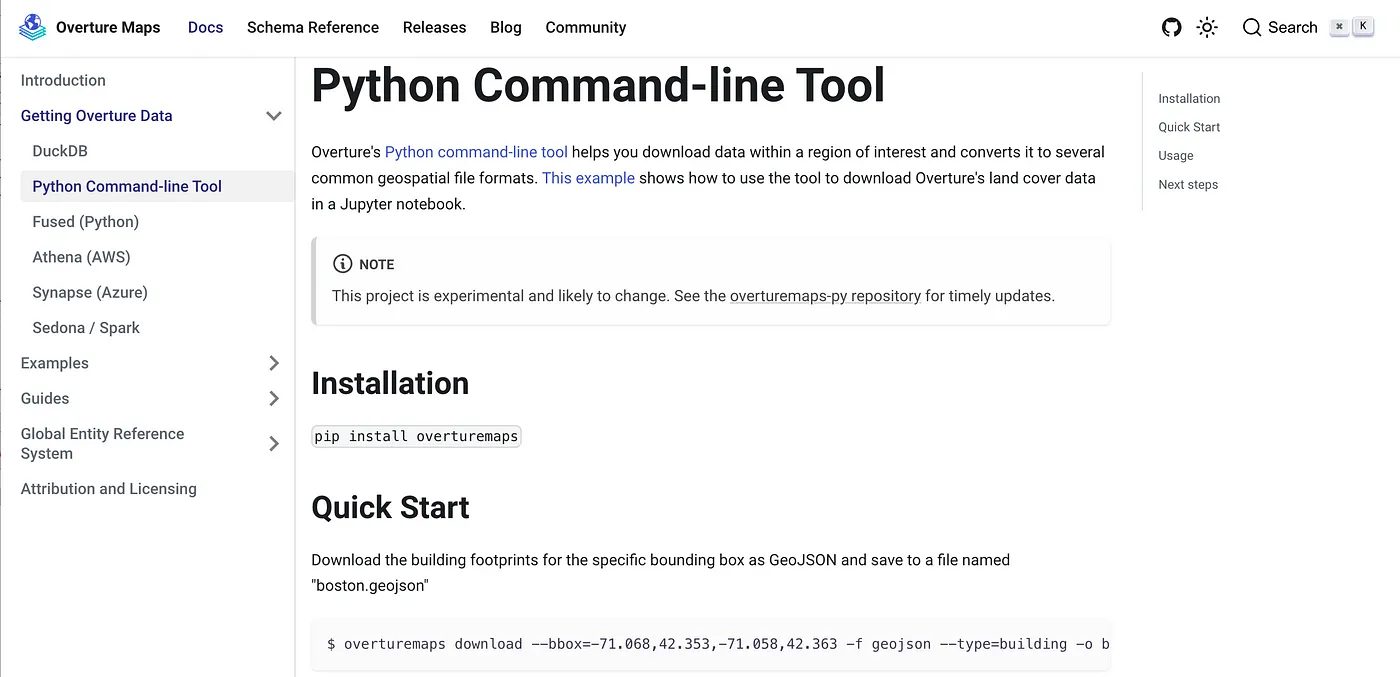Open Athena (AWS) sidebar page
This screenshot has height=677, width=1400.
click(x=81, y=257)
